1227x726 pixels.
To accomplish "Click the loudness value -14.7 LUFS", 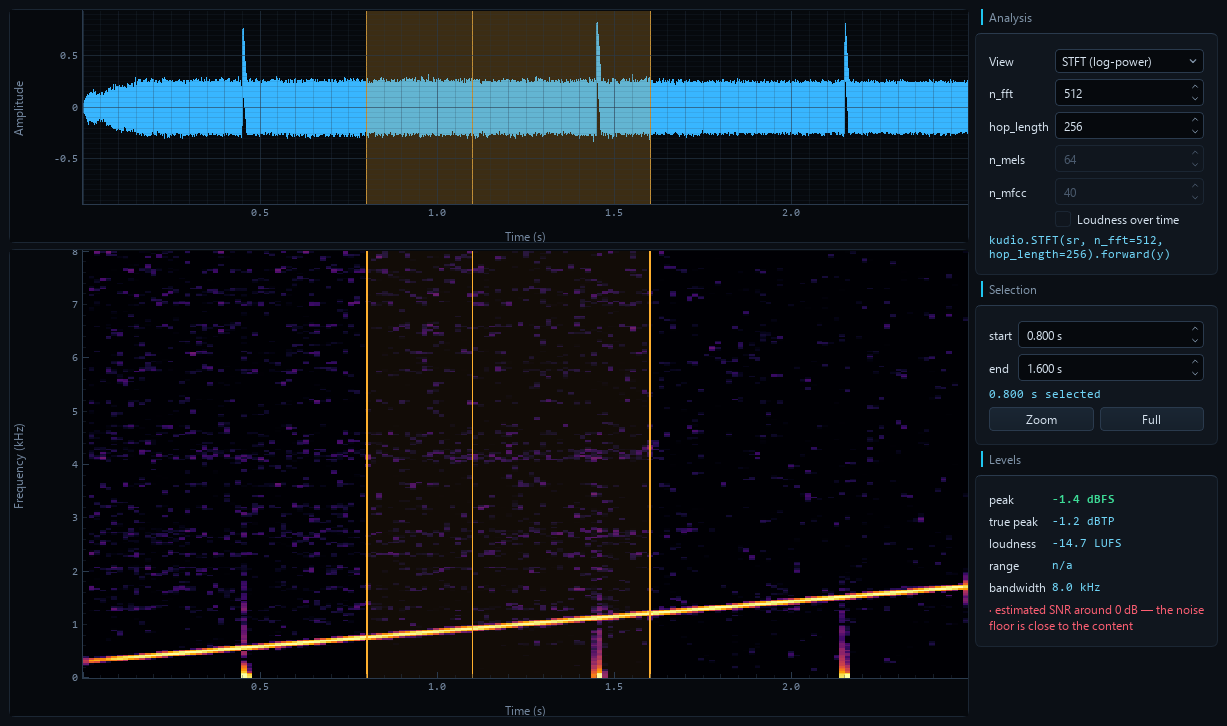I will pos(1086,544).
